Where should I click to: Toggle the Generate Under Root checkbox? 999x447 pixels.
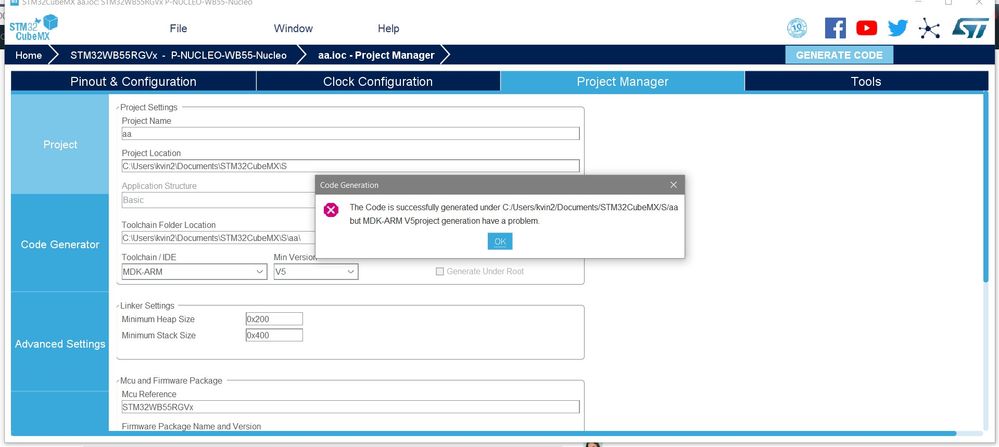[440, 271]
